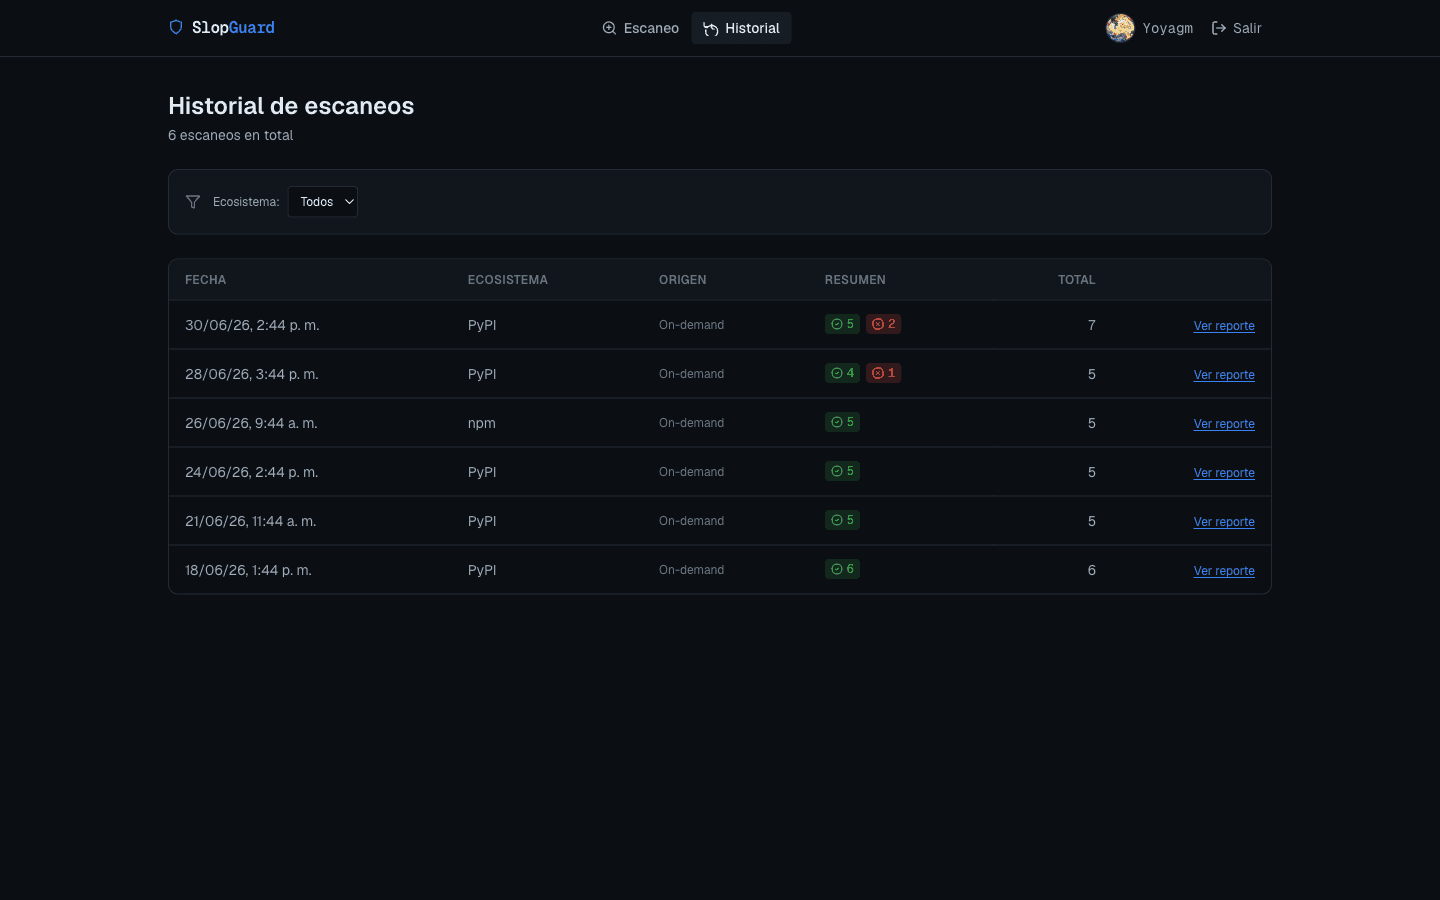1440x900 pixels.
Task: Click the npm ecosystem cell
Action: (x=481, y=423)
